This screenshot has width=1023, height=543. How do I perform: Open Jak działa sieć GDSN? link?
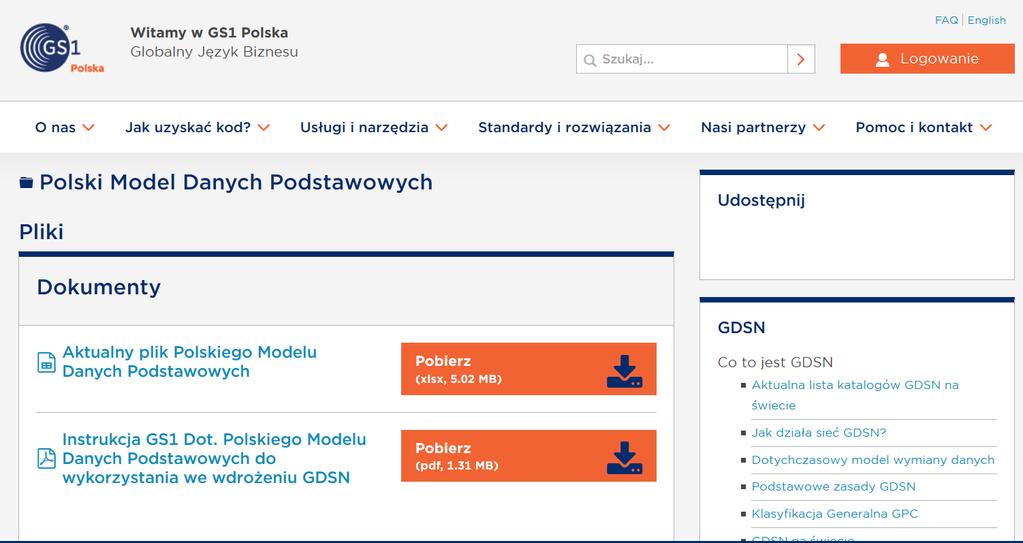click(819, 433)
